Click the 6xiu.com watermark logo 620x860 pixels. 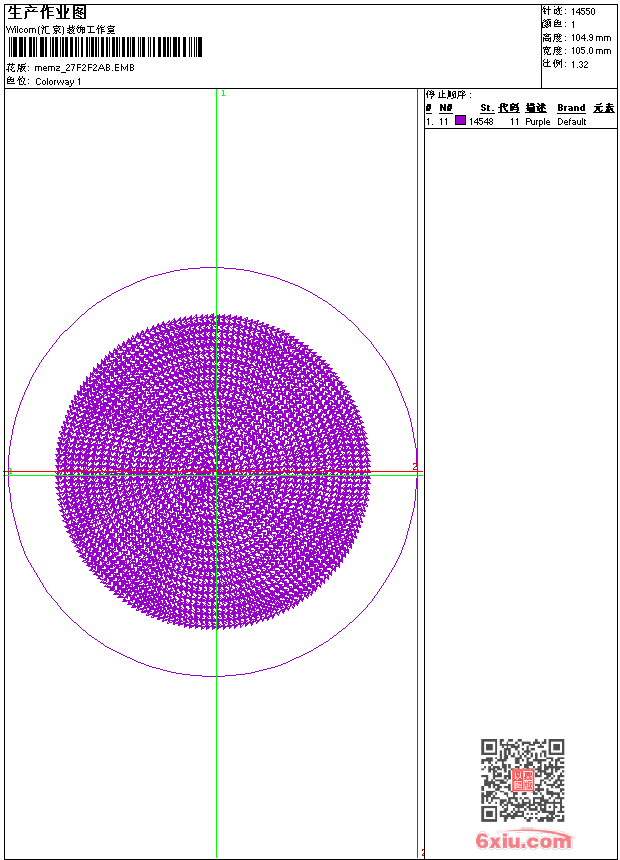524,841
